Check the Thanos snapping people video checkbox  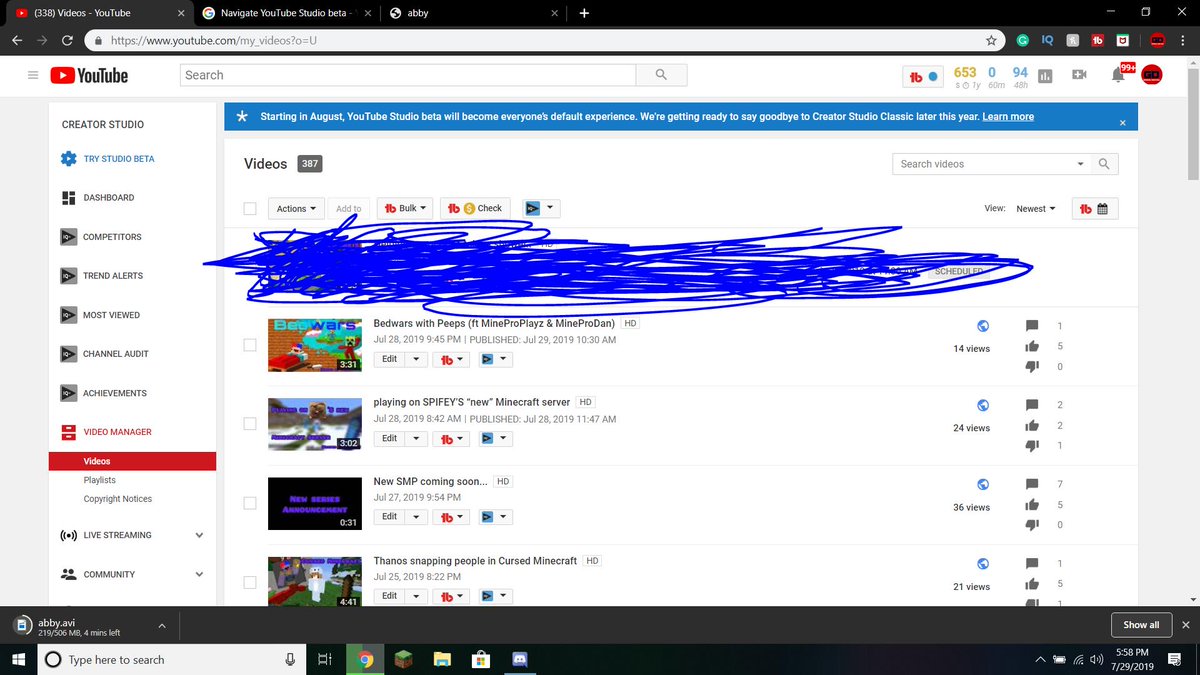click(x=250, y=582)
